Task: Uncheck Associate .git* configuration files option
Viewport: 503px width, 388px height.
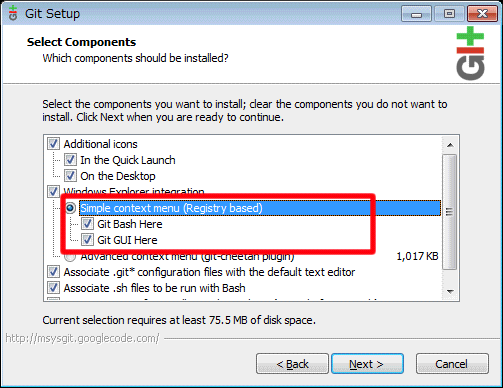Action: tap(53, 272)
